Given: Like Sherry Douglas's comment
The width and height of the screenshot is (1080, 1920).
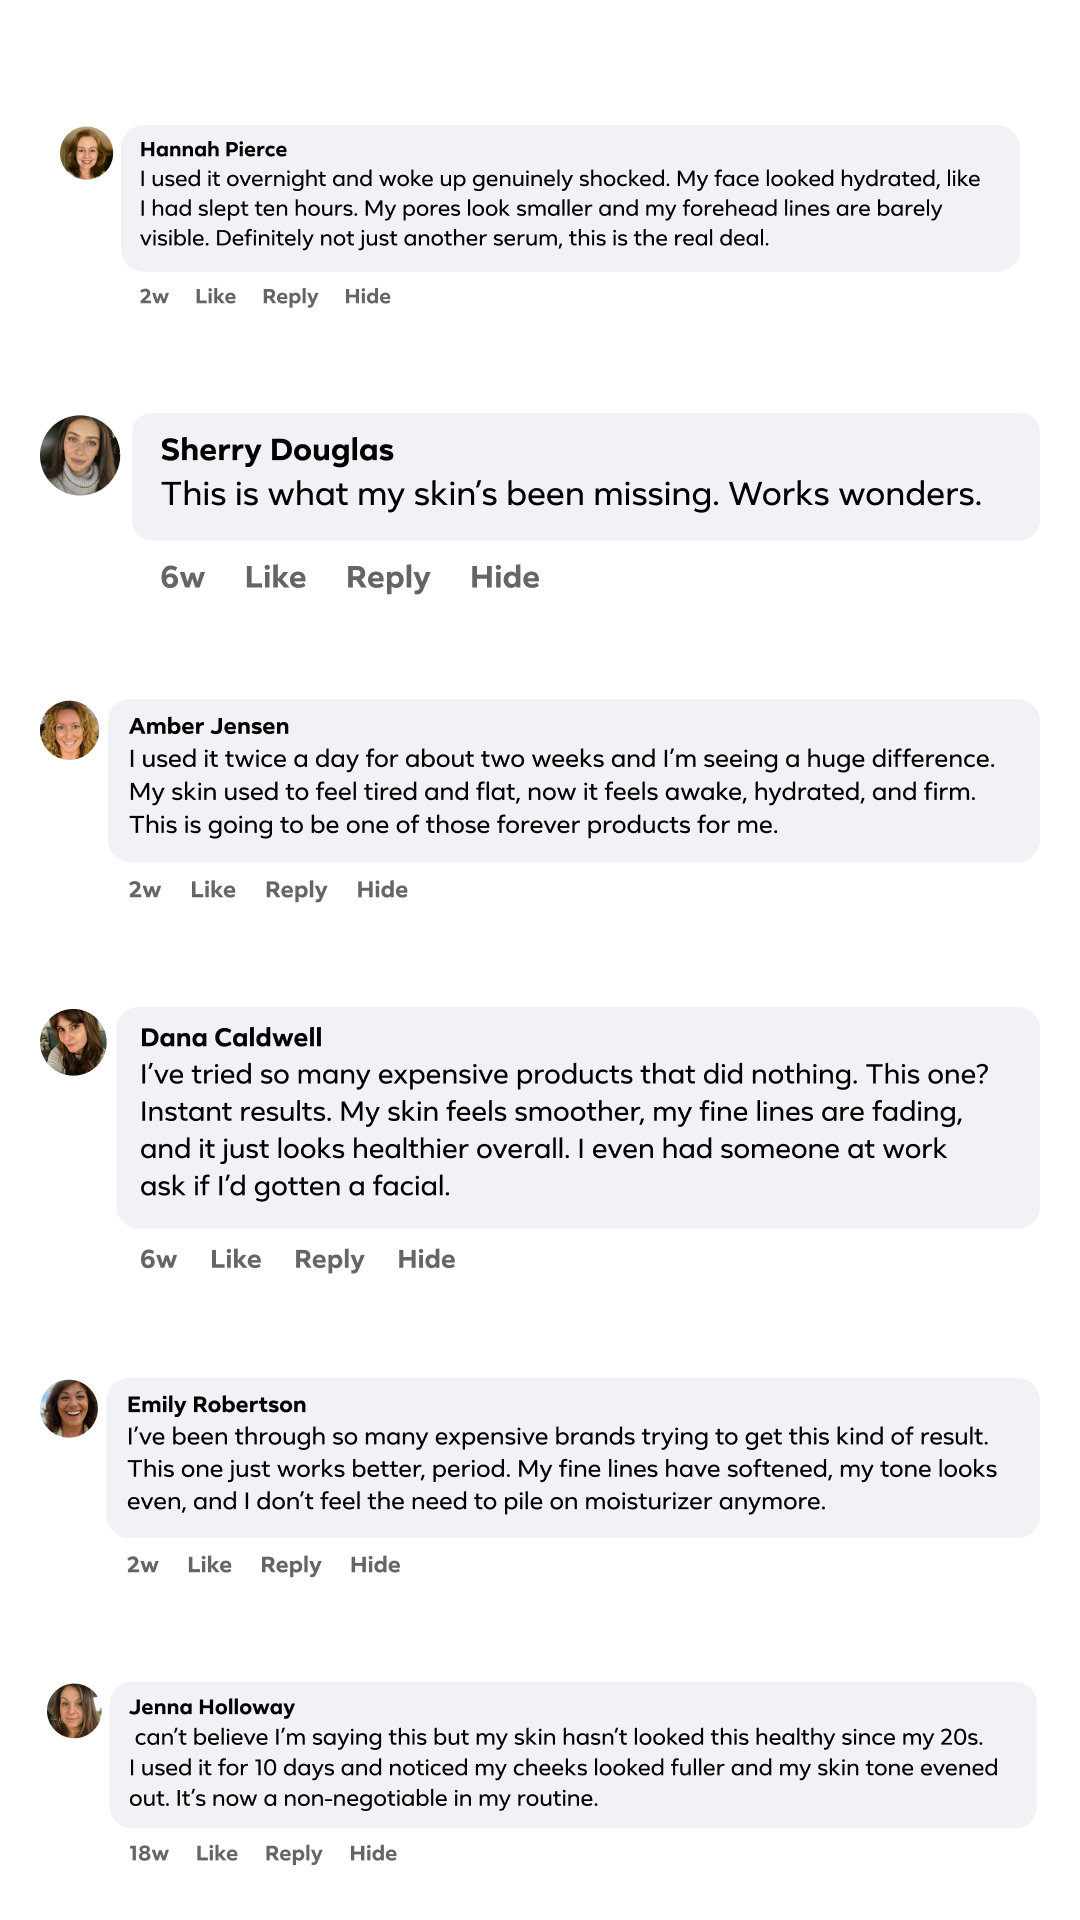Looking at the screenshot, I should [x=275, y=577].
